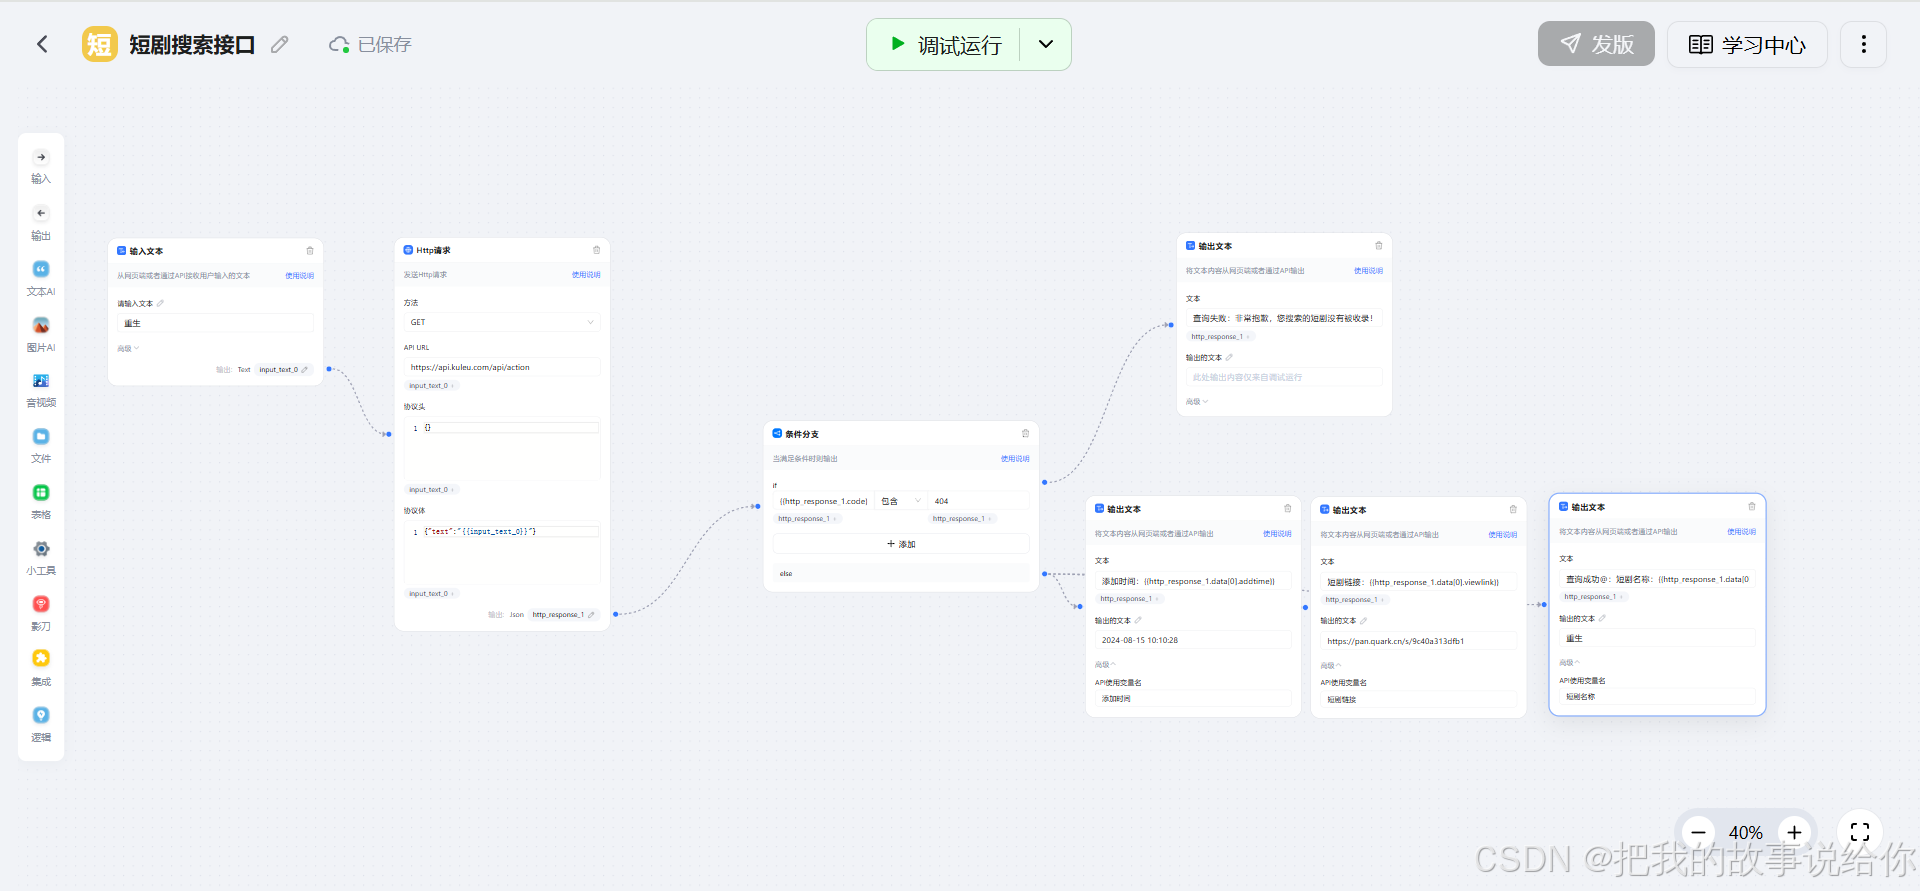
Task: Select the 音视频 sidebar icon
Action: (41, 390)
